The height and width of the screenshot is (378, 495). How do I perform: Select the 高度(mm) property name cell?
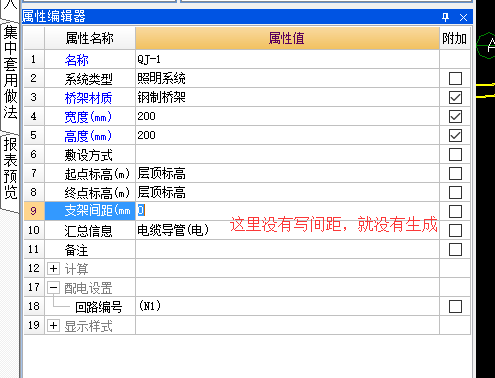click(90, 136)
